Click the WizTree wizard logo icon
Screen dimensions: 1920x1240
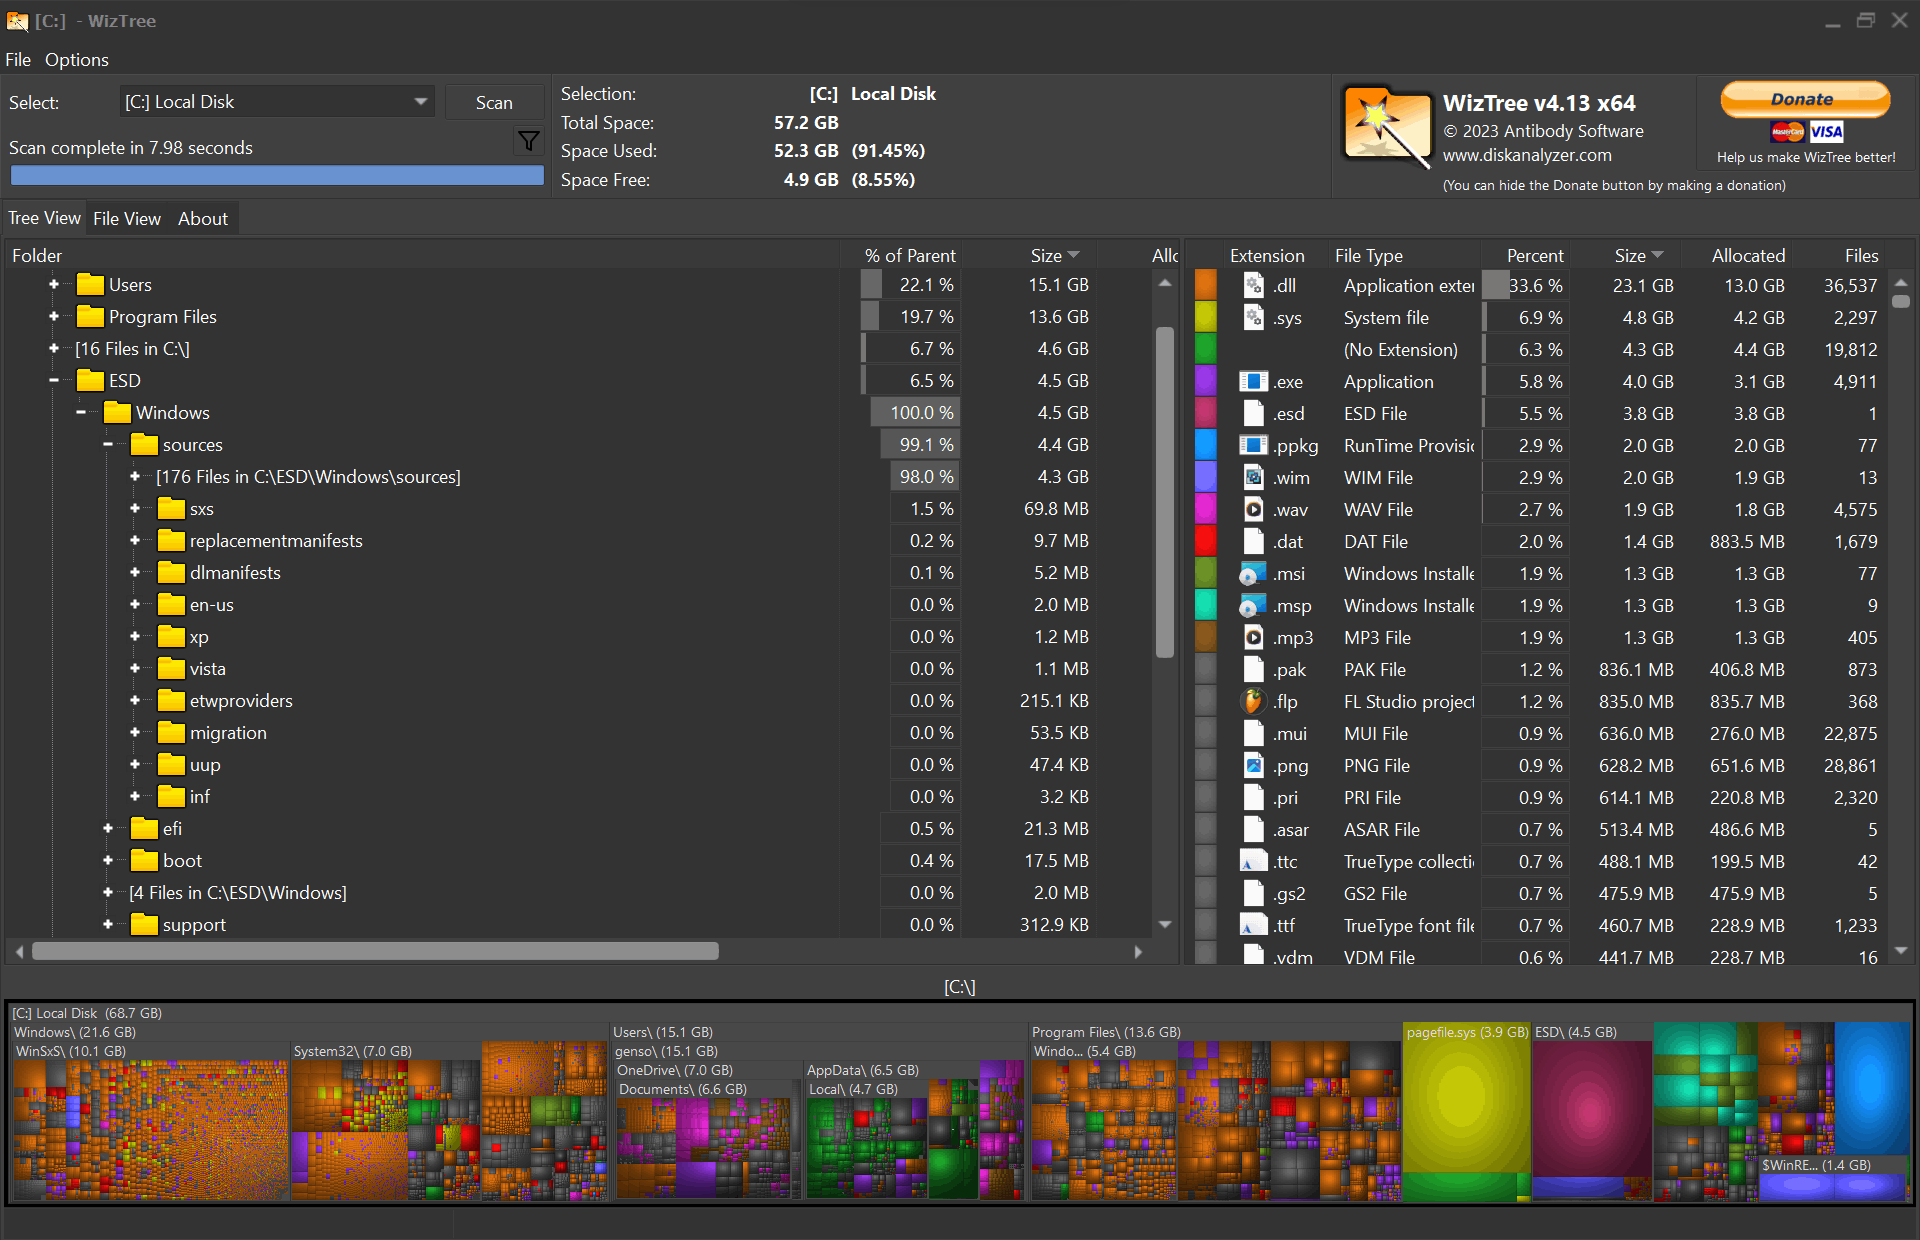[1386, 126]
